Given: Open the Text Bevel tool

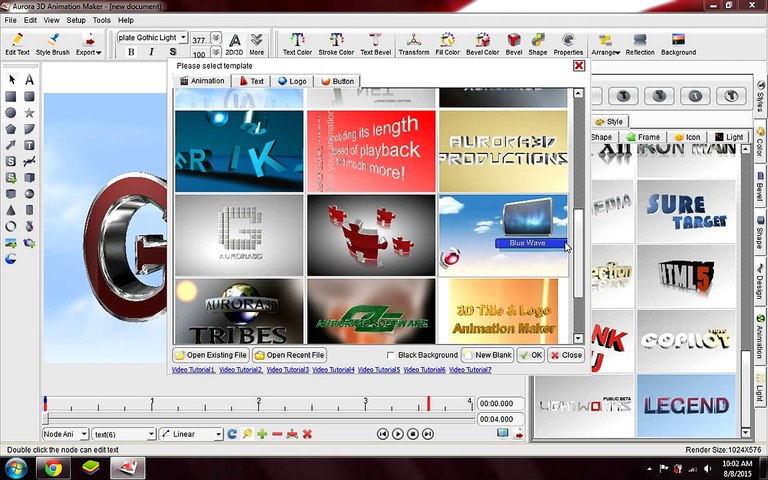Looking at the screenshot, I should click(375, 44).
